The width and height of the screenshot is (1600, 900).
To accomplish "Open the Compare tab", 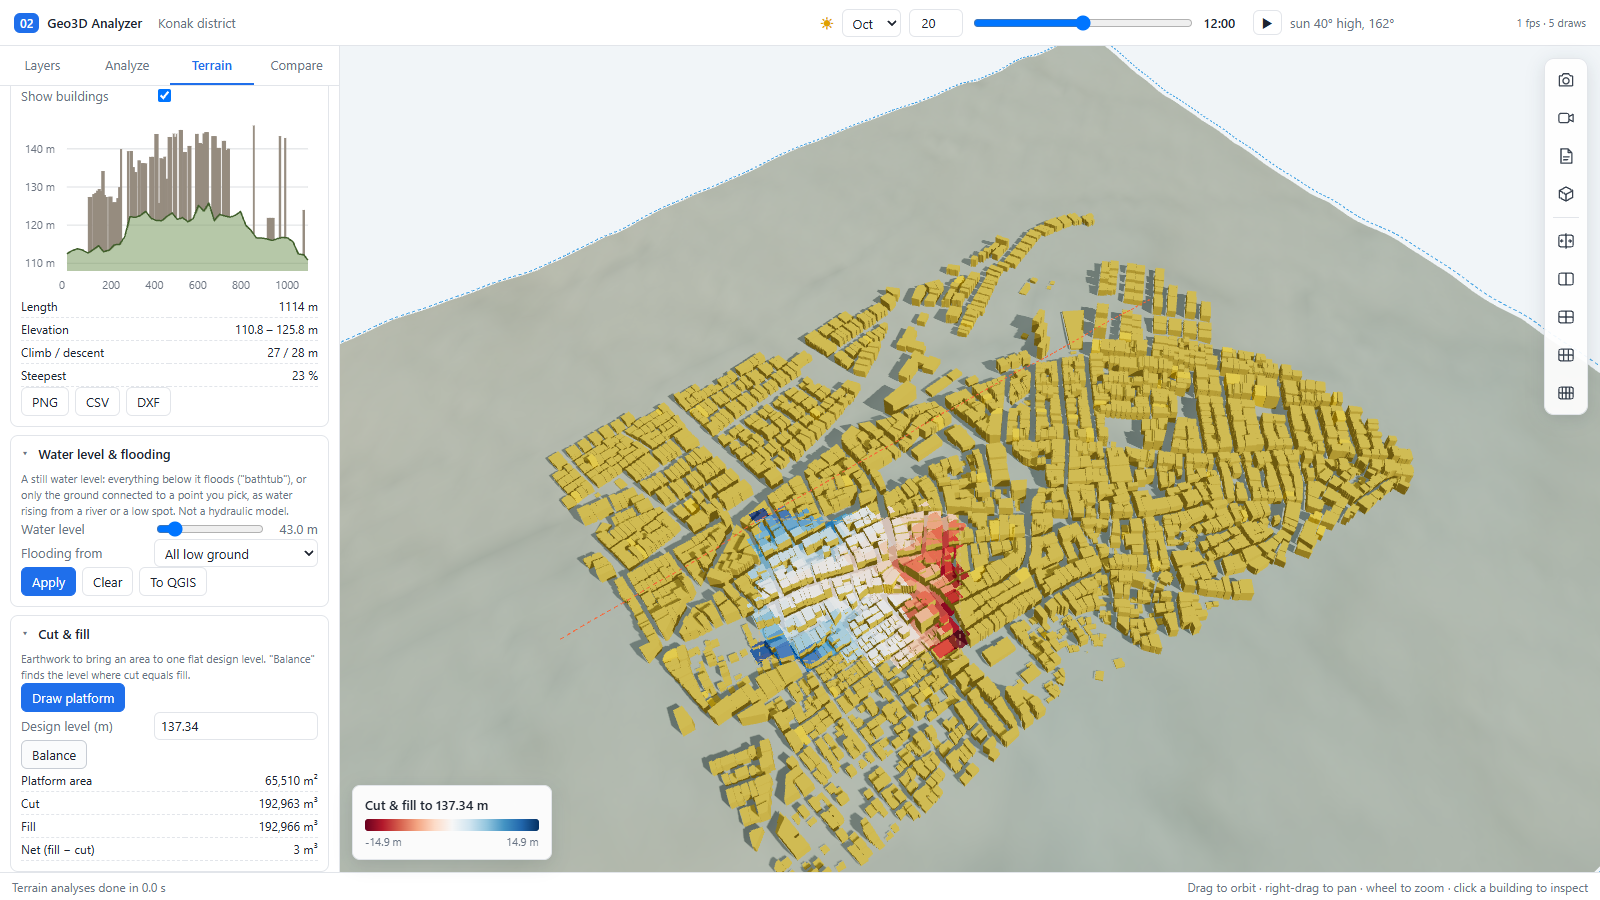I will 296,65.
